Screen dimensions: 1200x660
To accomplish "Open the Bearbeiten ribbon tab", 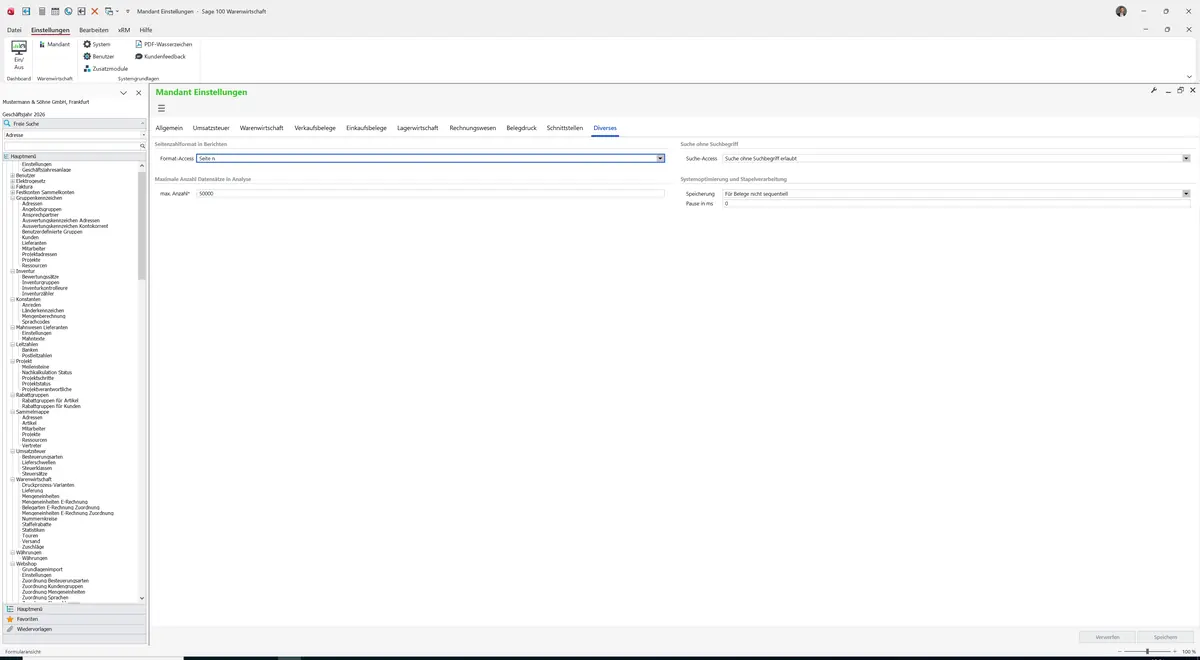I will pyautogui.click(x=94, y=30).
